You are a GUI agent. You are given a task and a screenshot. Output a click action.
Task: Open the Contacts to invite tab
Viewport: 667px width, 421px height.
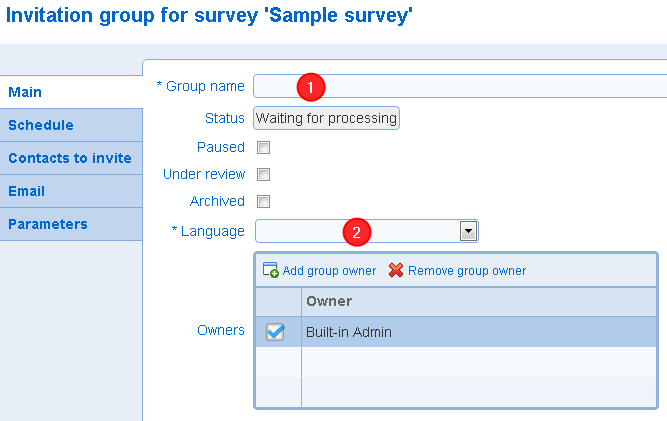tap(71, 158)
